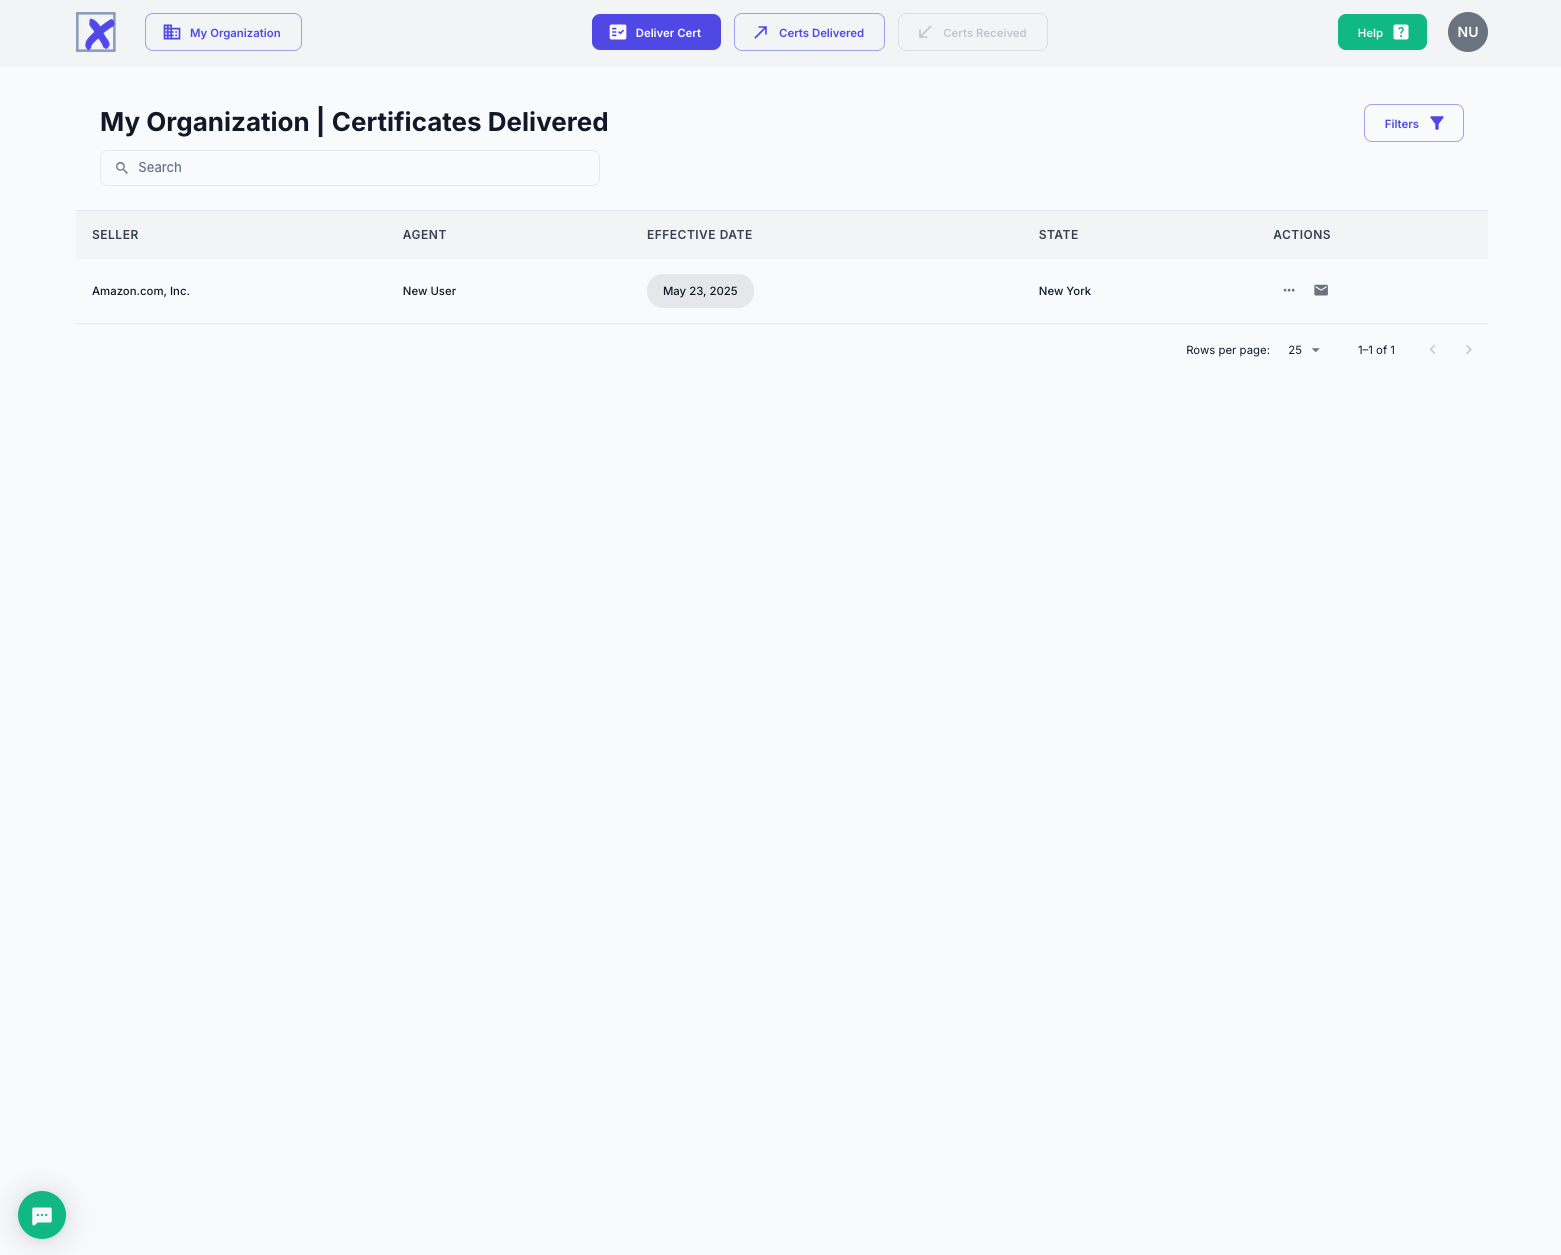This screenshot has width=1561, height=1255.
Task: Click the magnifier icon in the search box
Action: click(x=122, y=168)
